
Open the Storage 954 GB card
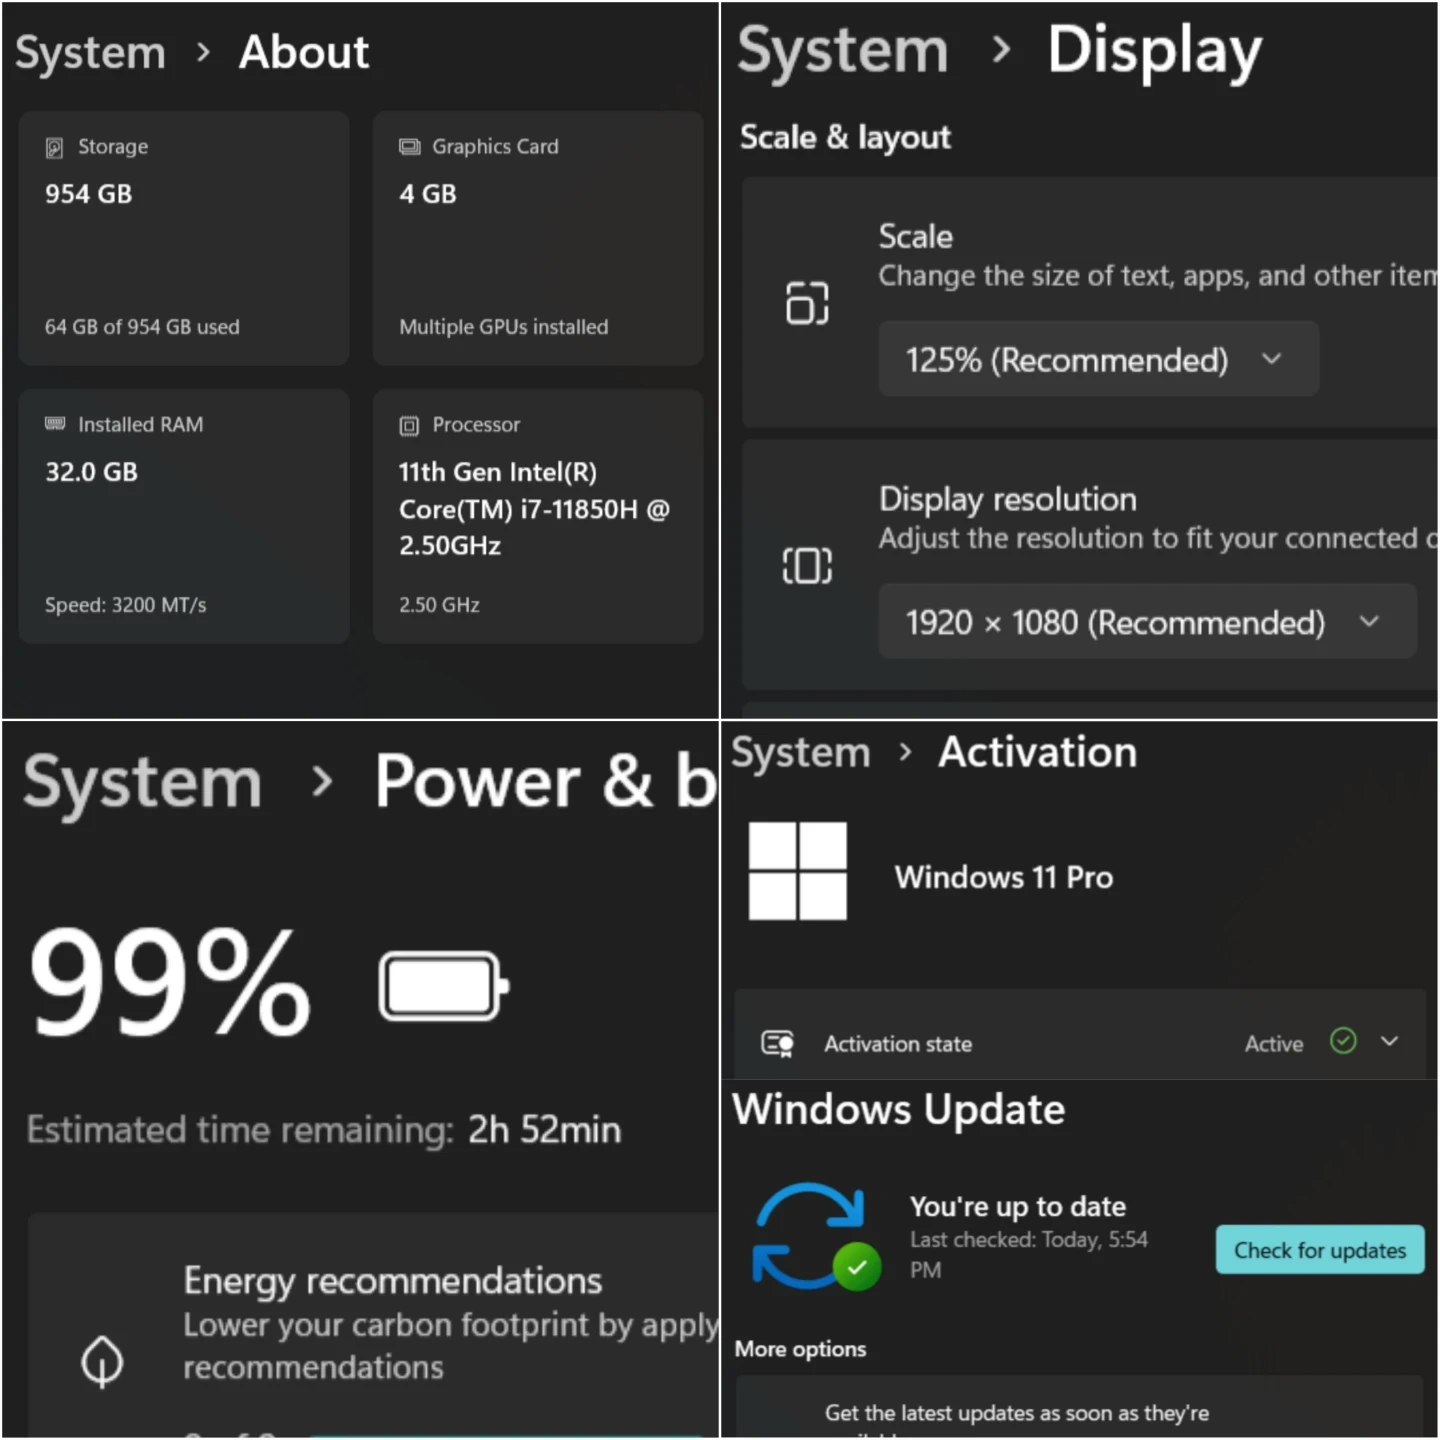tap(183, 238)
